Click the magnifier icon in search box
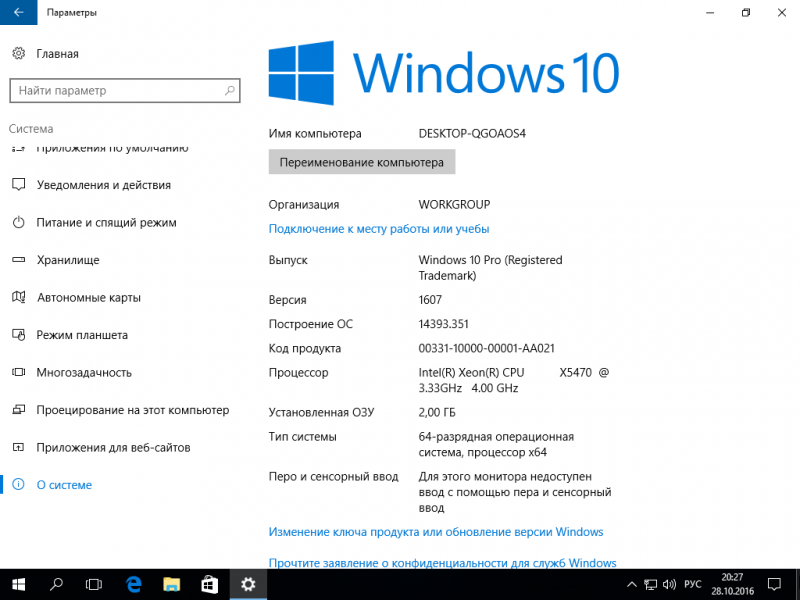The width and height of the screenshot is (800, 600). click(x=230, y=90)
